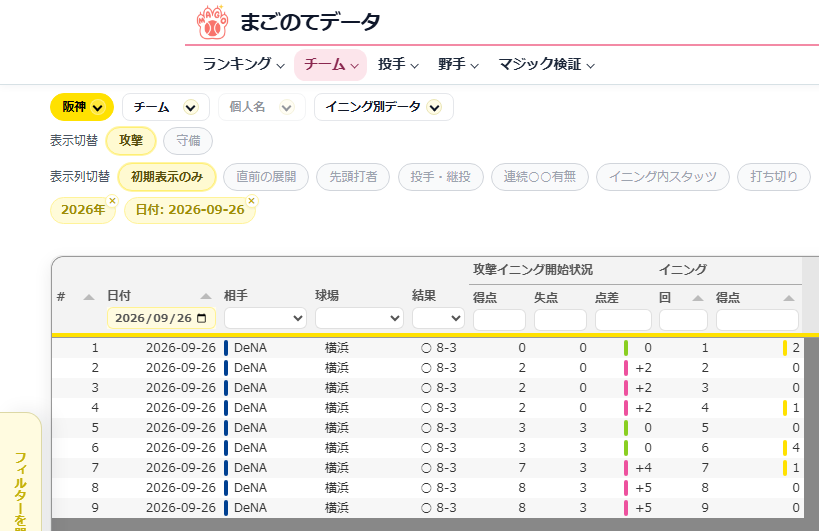Image resolution: width=819 pixels, height=531 pixels.
Task: Click the 結果 column header
Action: [x=424, y=296]
